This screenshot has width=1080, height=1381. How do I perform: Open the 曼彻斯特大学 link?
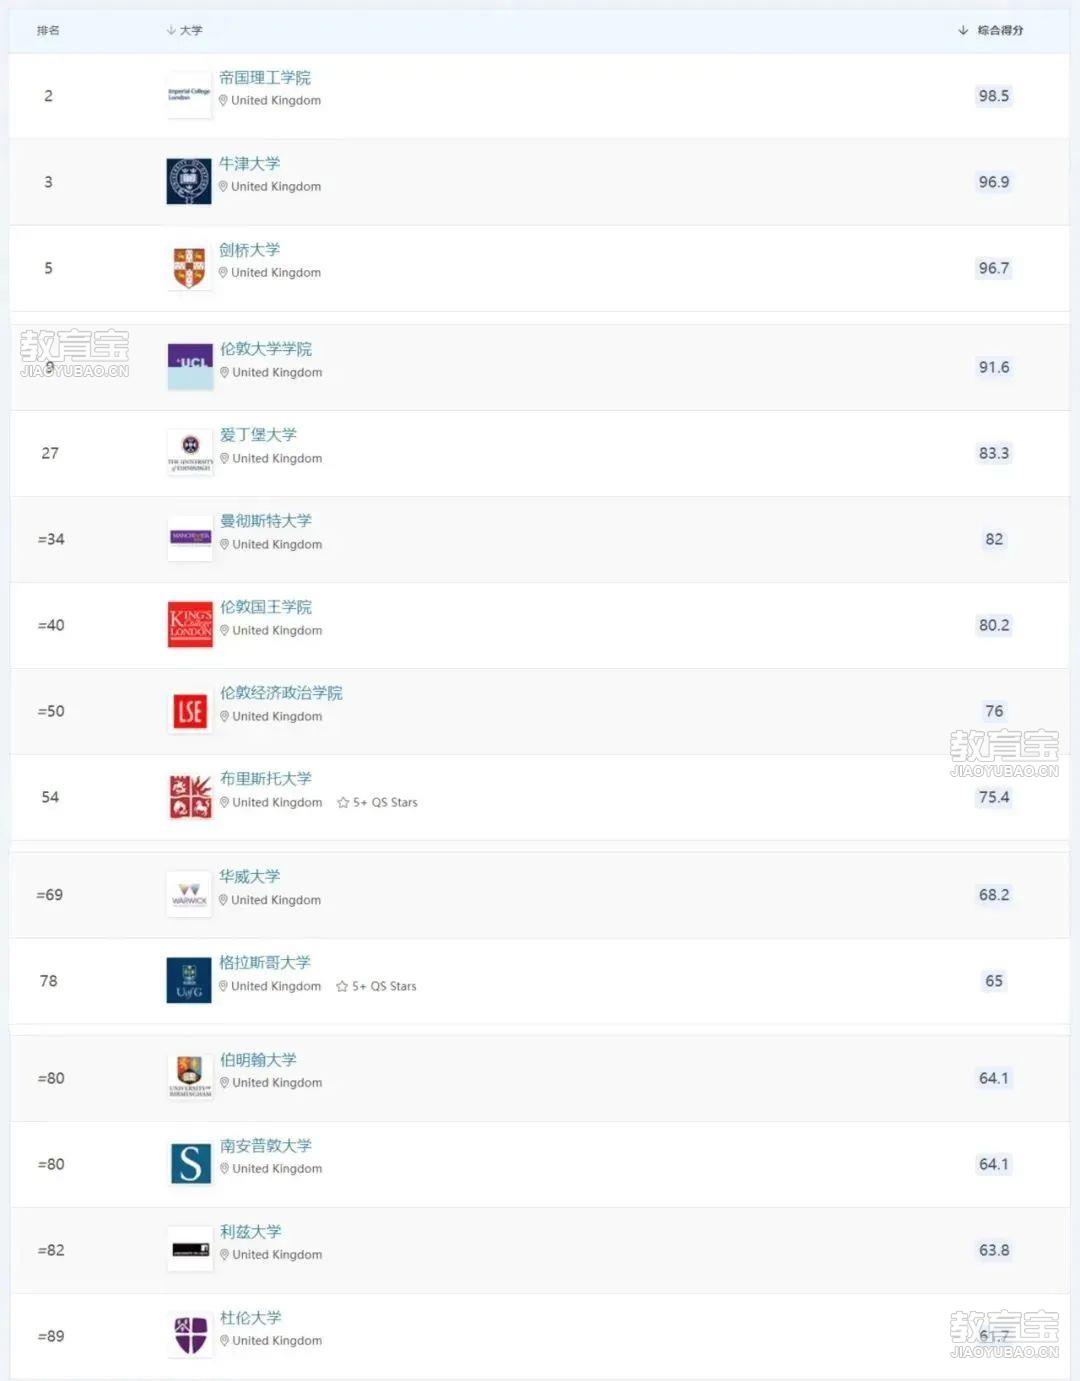[266, 520]
